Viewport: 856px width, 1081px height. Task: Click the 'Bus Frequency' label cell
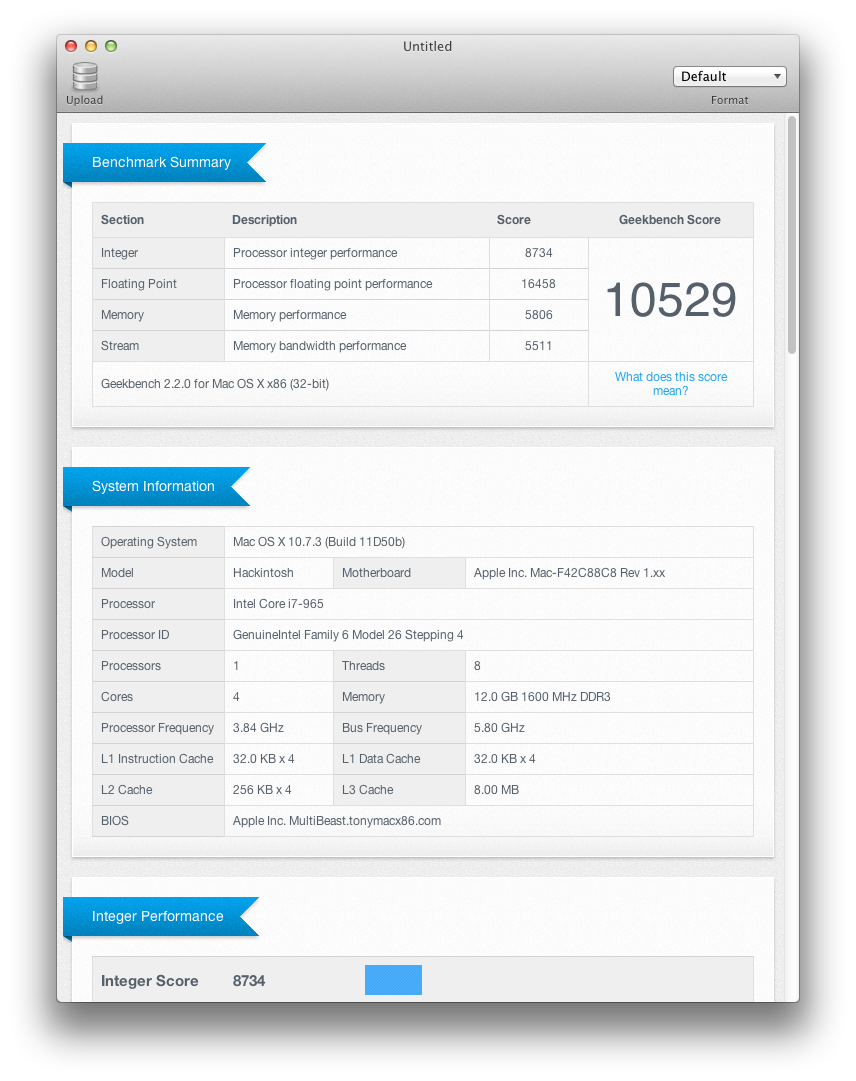(399, 728)
